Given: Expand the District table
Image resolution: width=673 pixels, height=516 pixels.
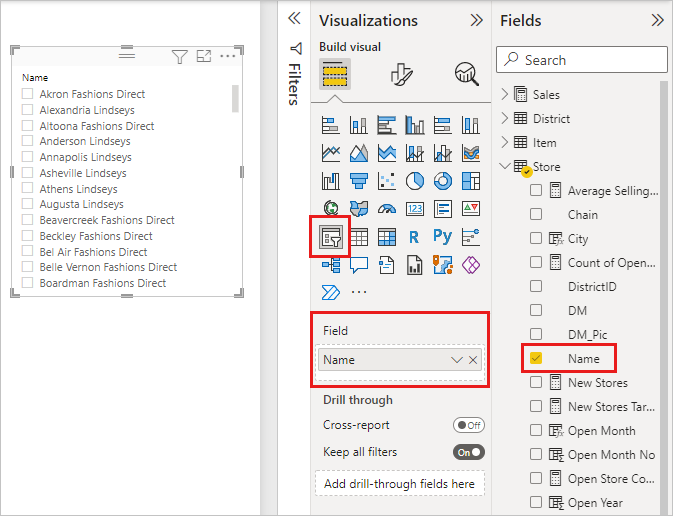Looking at the screenshot, I should click(x=505, y=118).
